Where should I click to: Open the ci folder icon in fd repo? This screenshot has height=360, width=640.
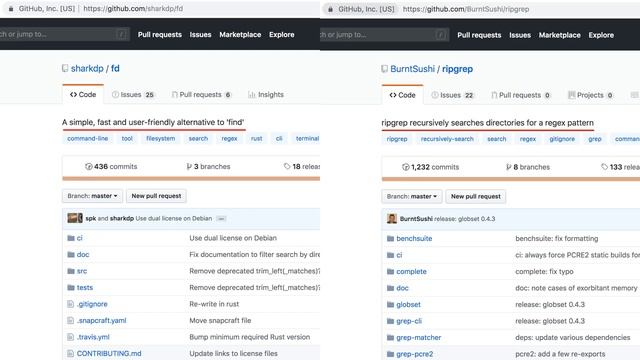point(71,238)
